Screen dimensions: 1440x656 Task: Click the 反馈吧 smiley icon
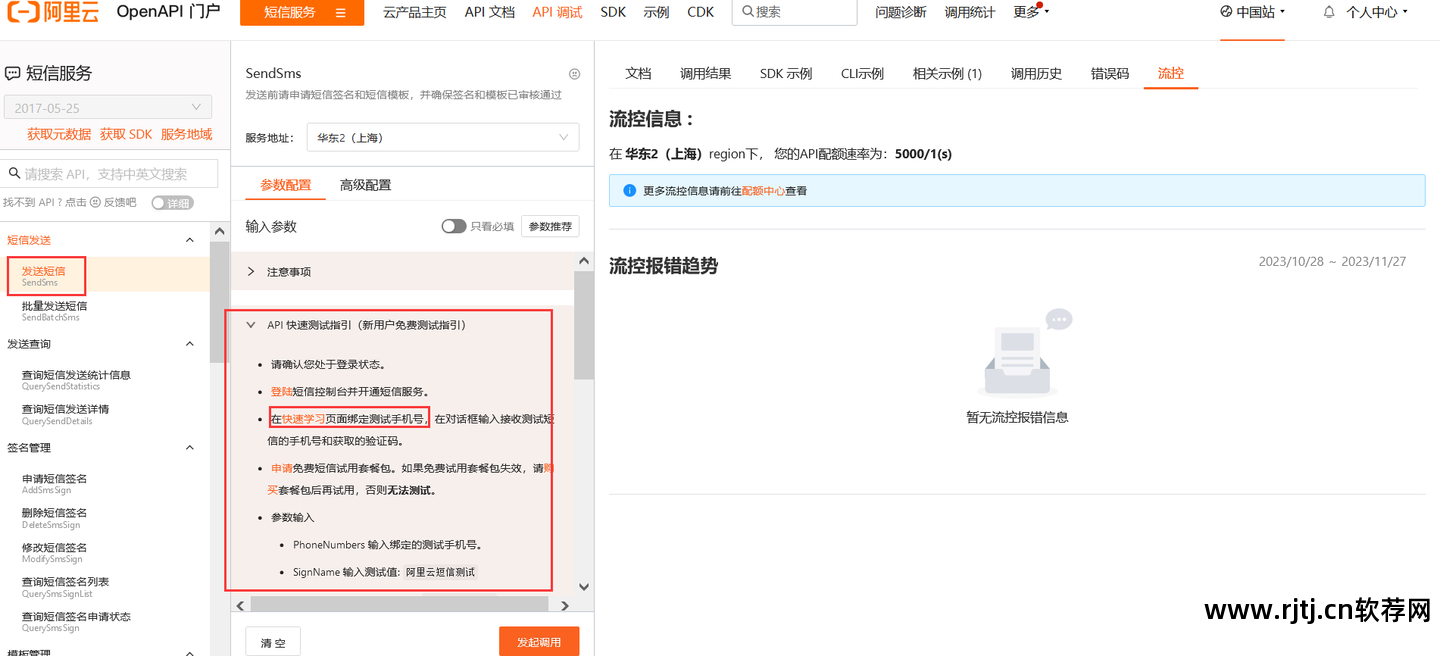coord(96,202)
